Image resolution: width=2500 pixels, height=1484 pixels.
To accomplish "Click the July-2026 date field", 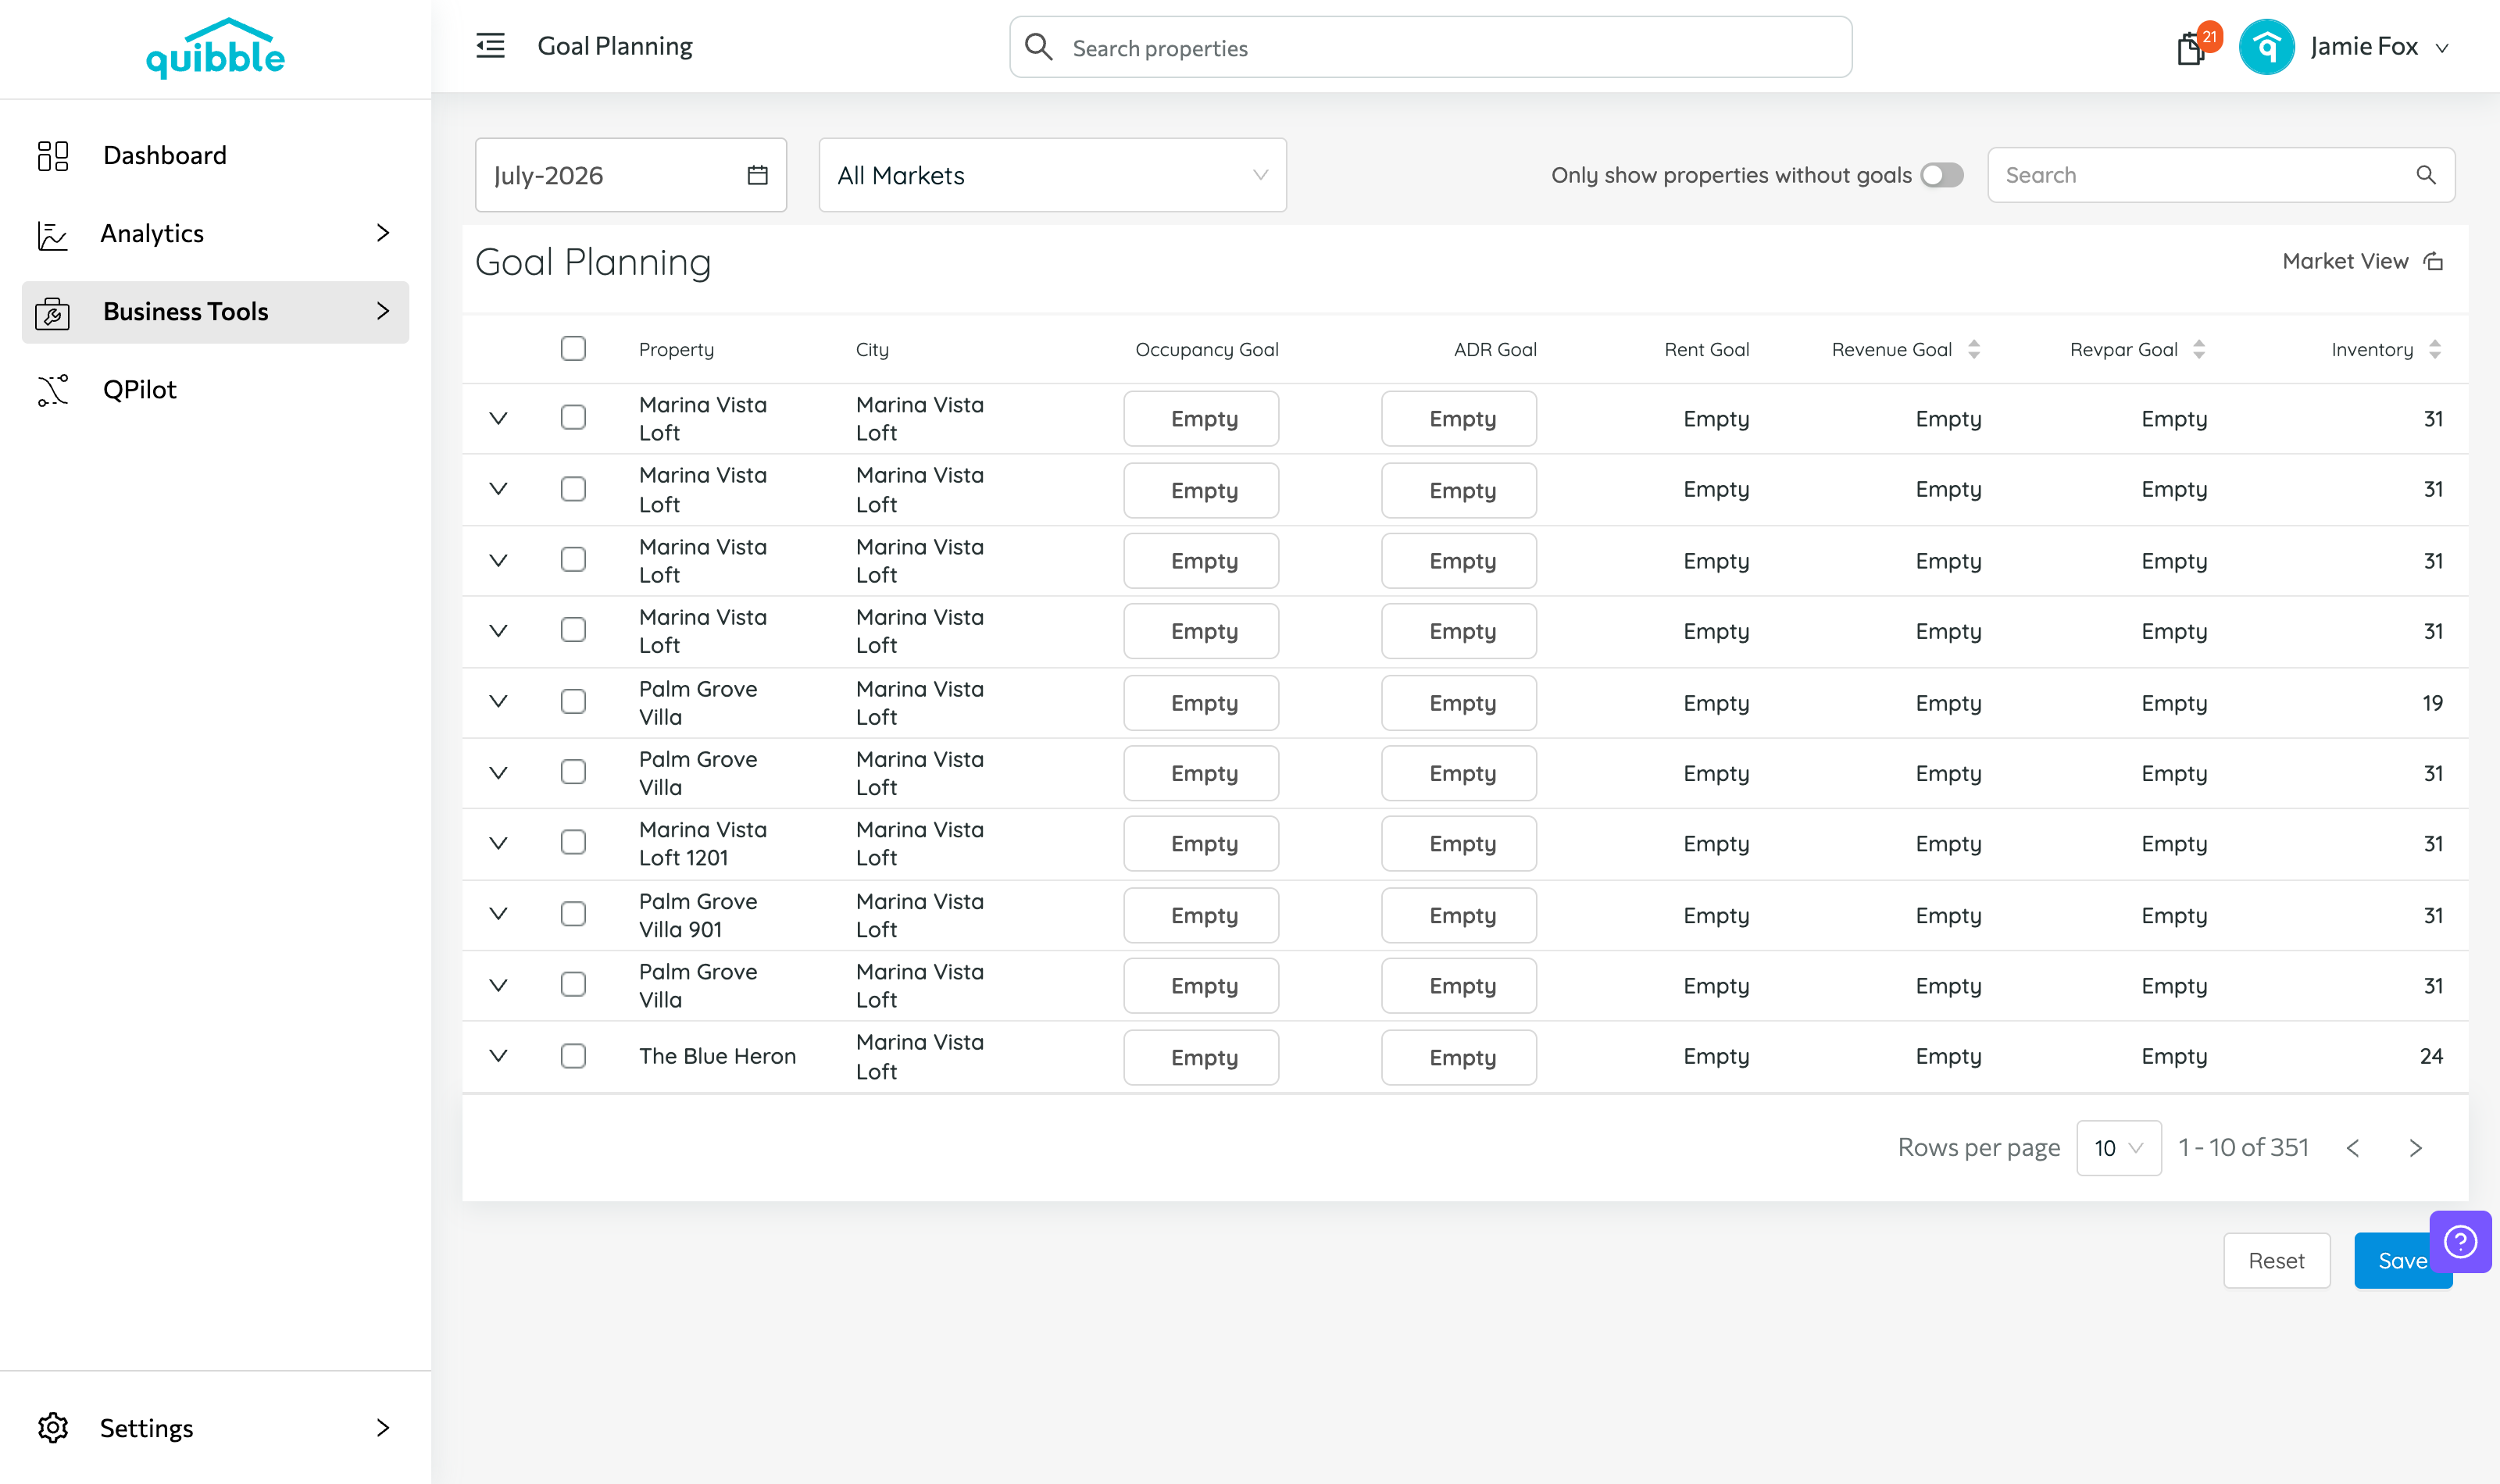I will 631,175.
